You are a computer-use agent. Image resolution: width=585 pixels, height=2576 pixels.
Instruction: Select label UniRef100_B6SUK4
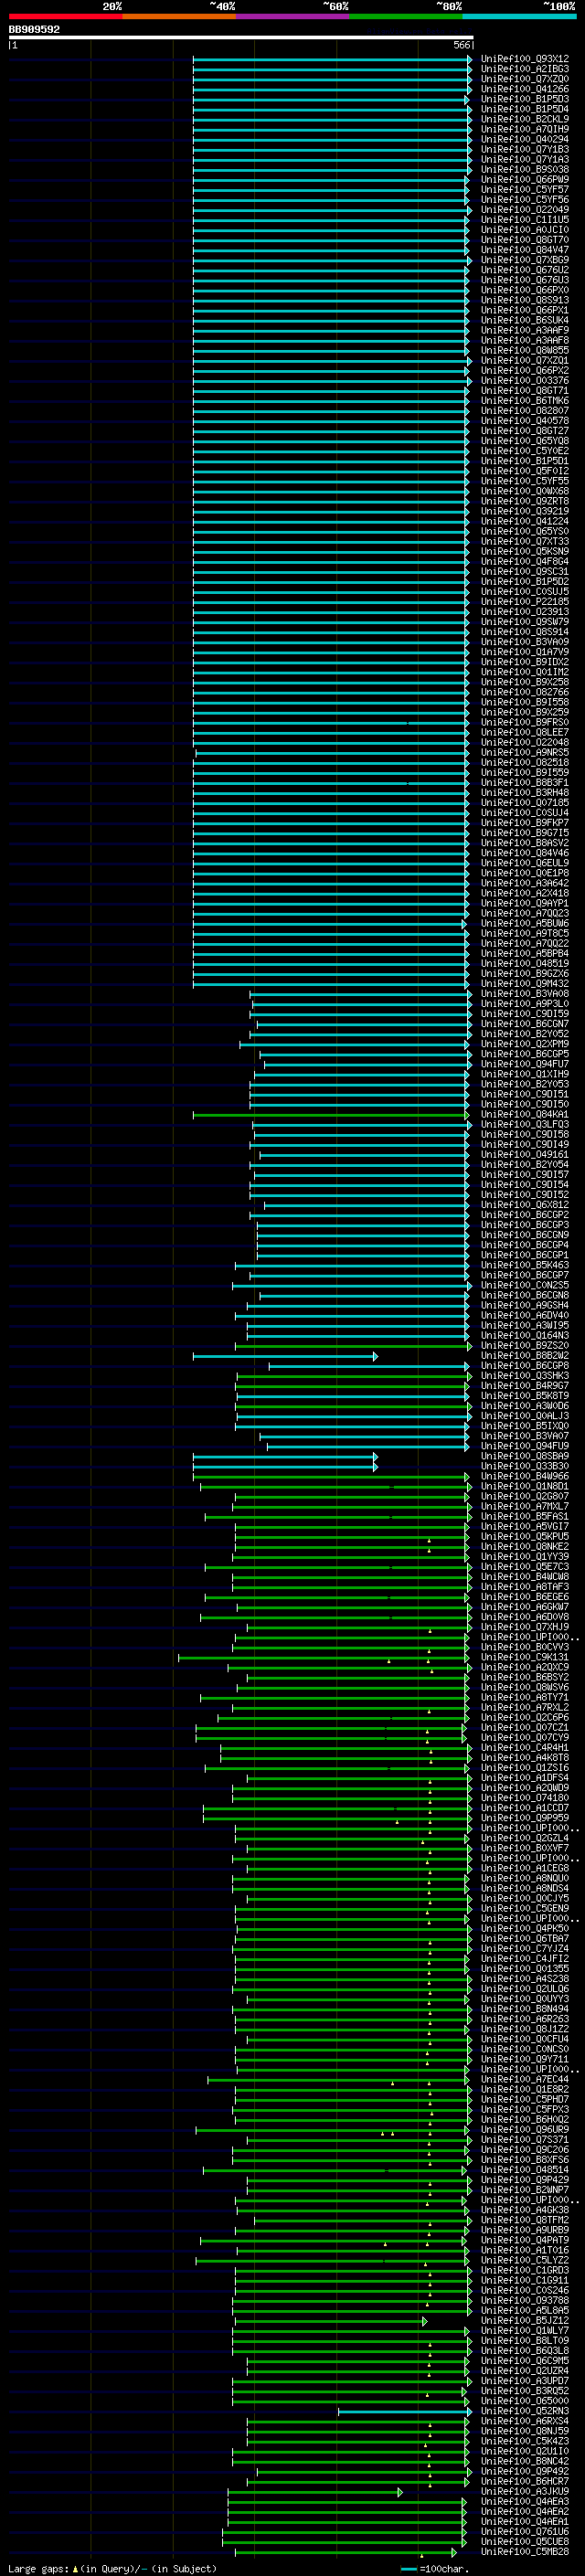(525, 320)
